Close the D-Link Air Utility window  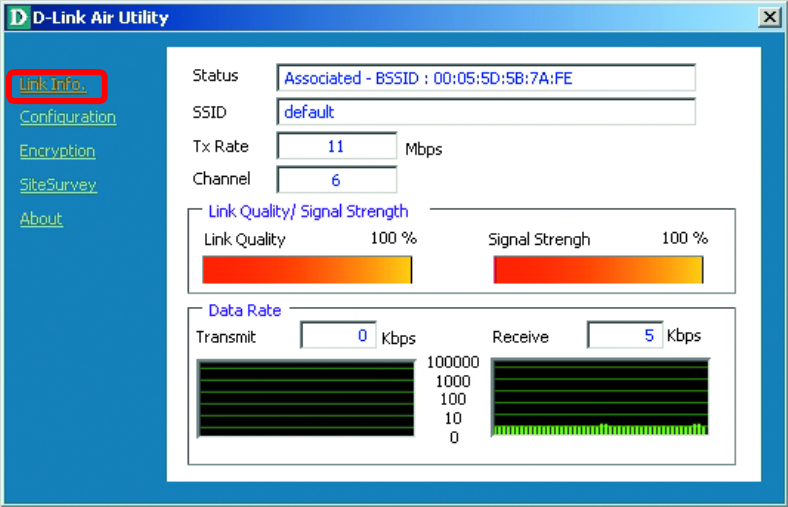[769, 17]
